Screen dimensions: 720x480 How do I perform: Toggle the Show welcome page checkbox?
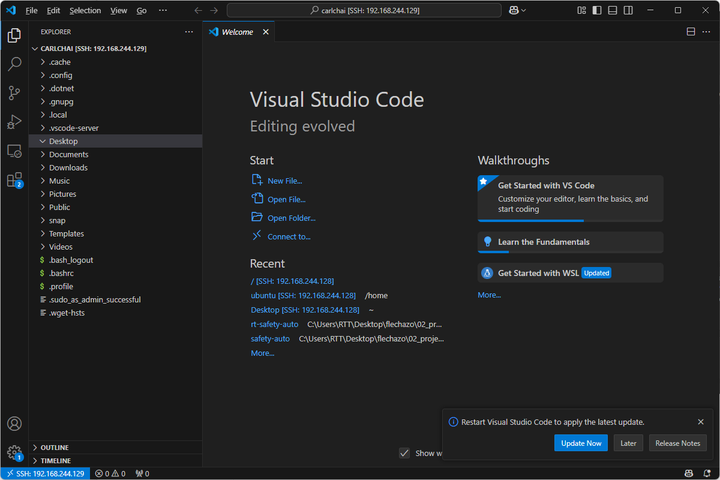click(404, 453)
